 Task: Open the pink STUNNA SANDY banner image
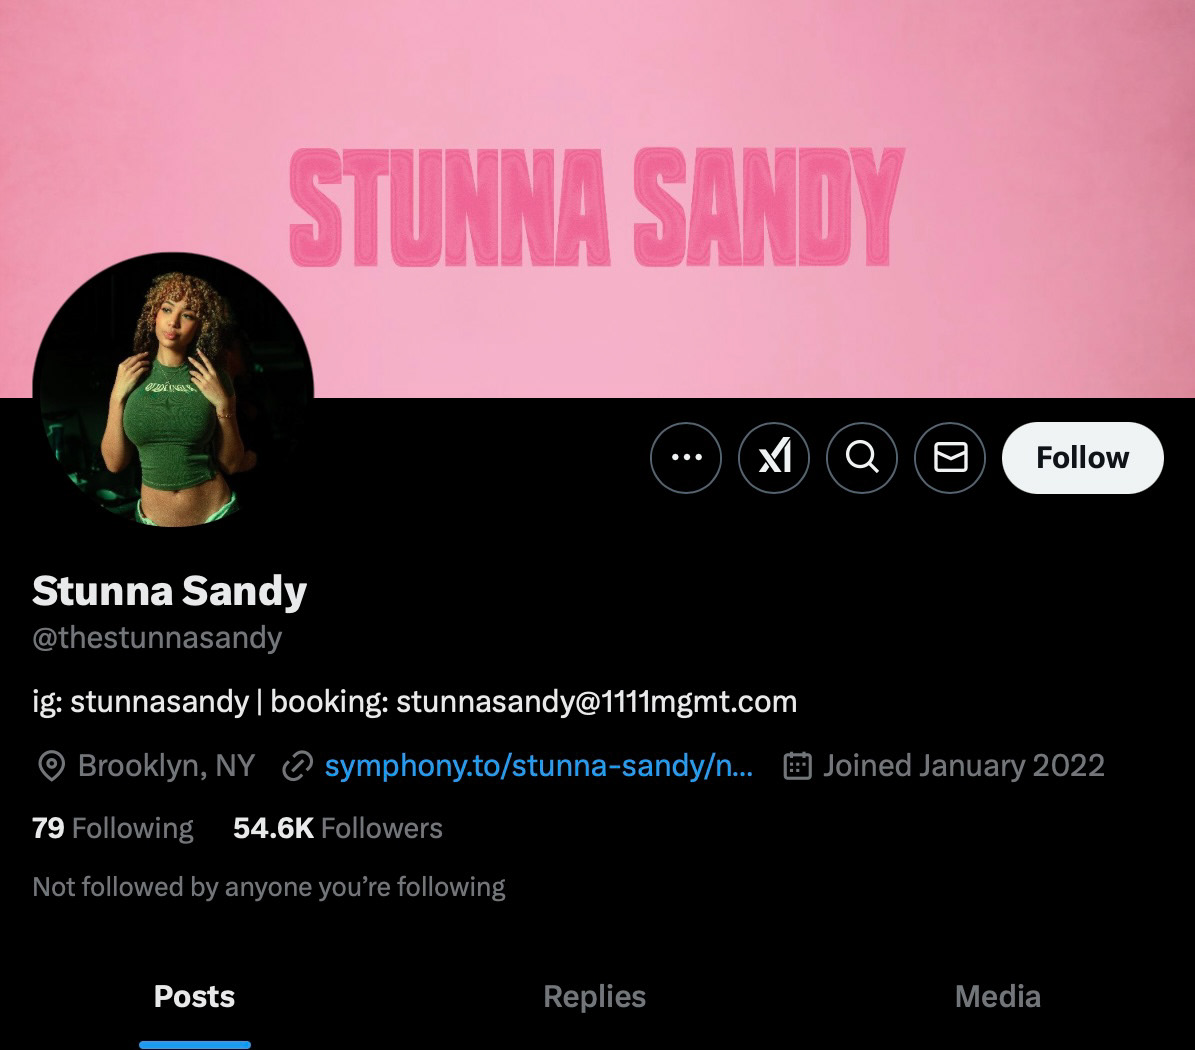(x=598, y=198)
